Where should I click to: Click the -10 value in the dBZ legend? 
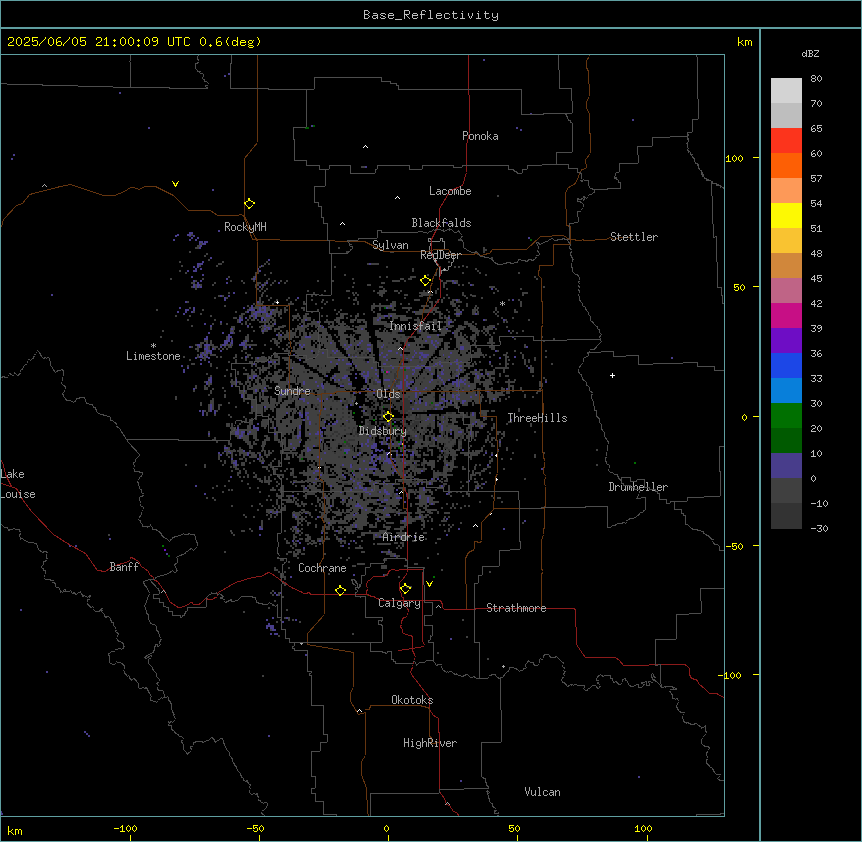click(819, 503)
